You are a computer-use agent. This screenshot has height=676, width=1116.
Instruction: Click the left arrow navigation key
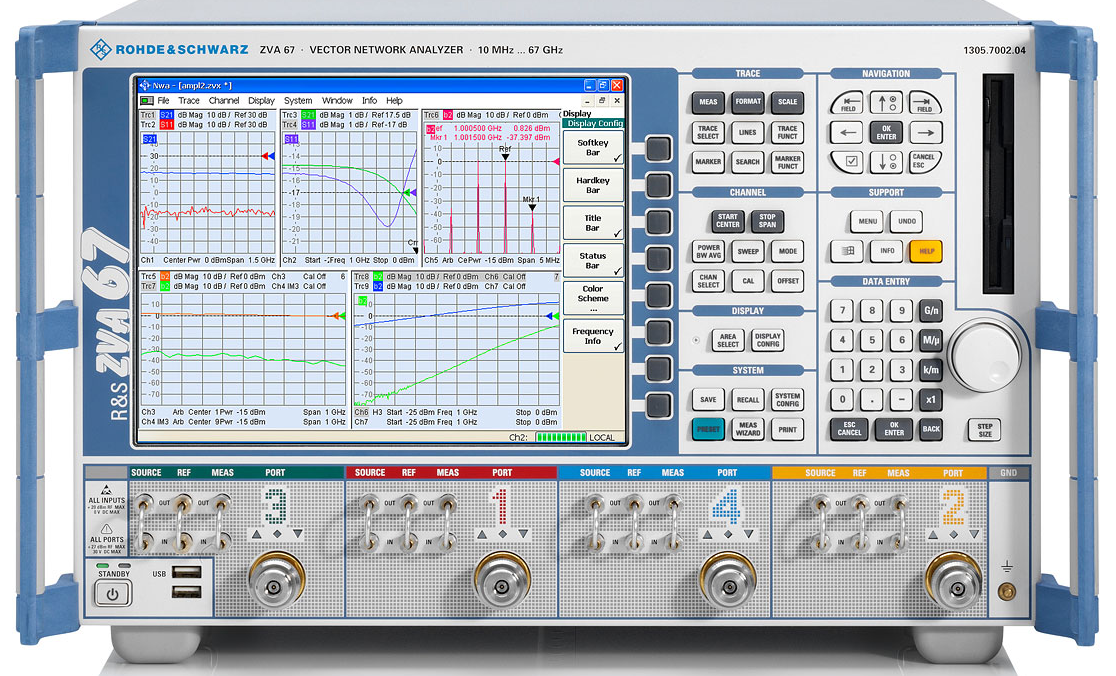tap(847, 132)
